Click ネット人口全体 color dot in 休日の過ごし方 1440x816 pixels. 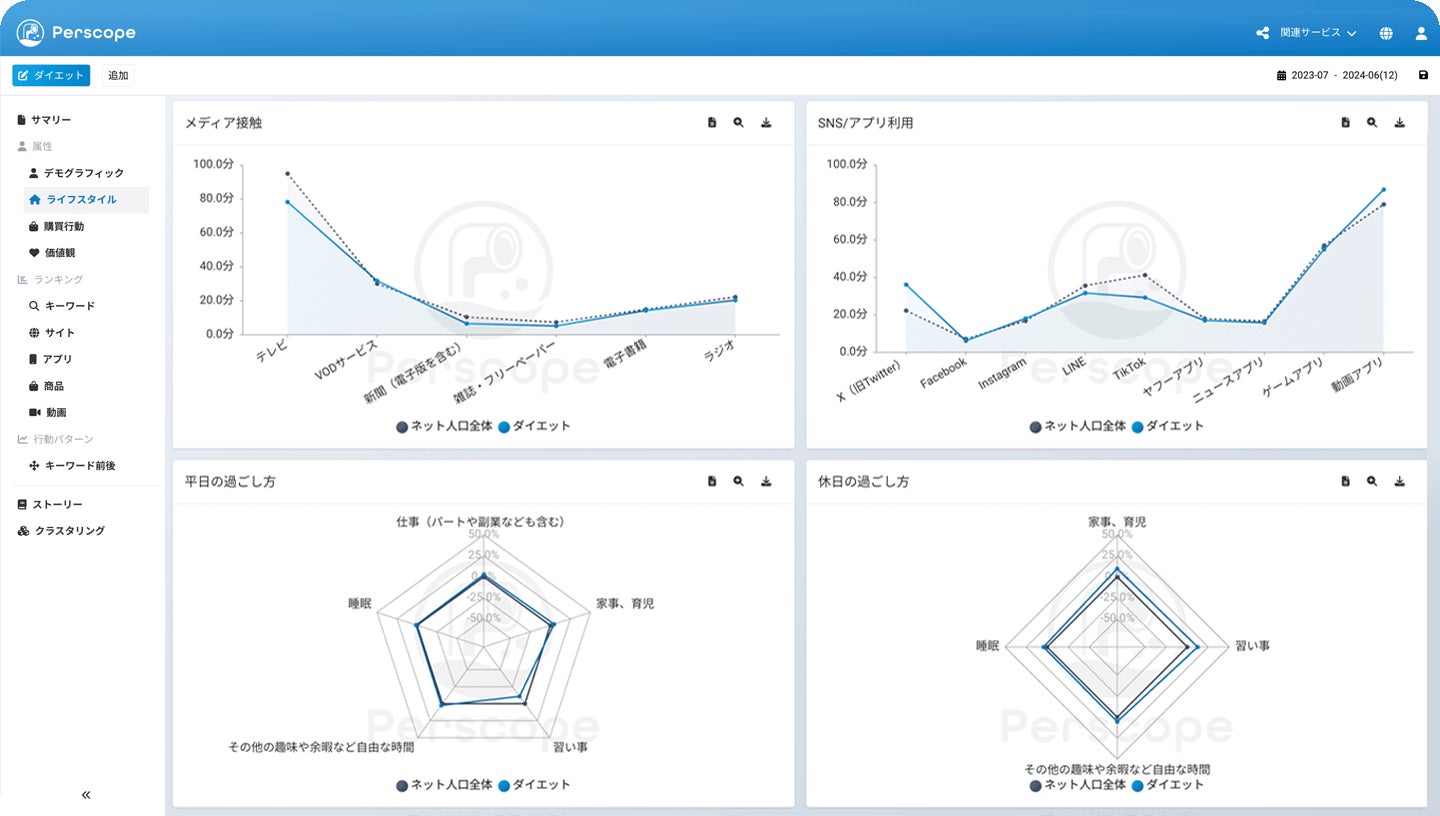point(1035,785)
